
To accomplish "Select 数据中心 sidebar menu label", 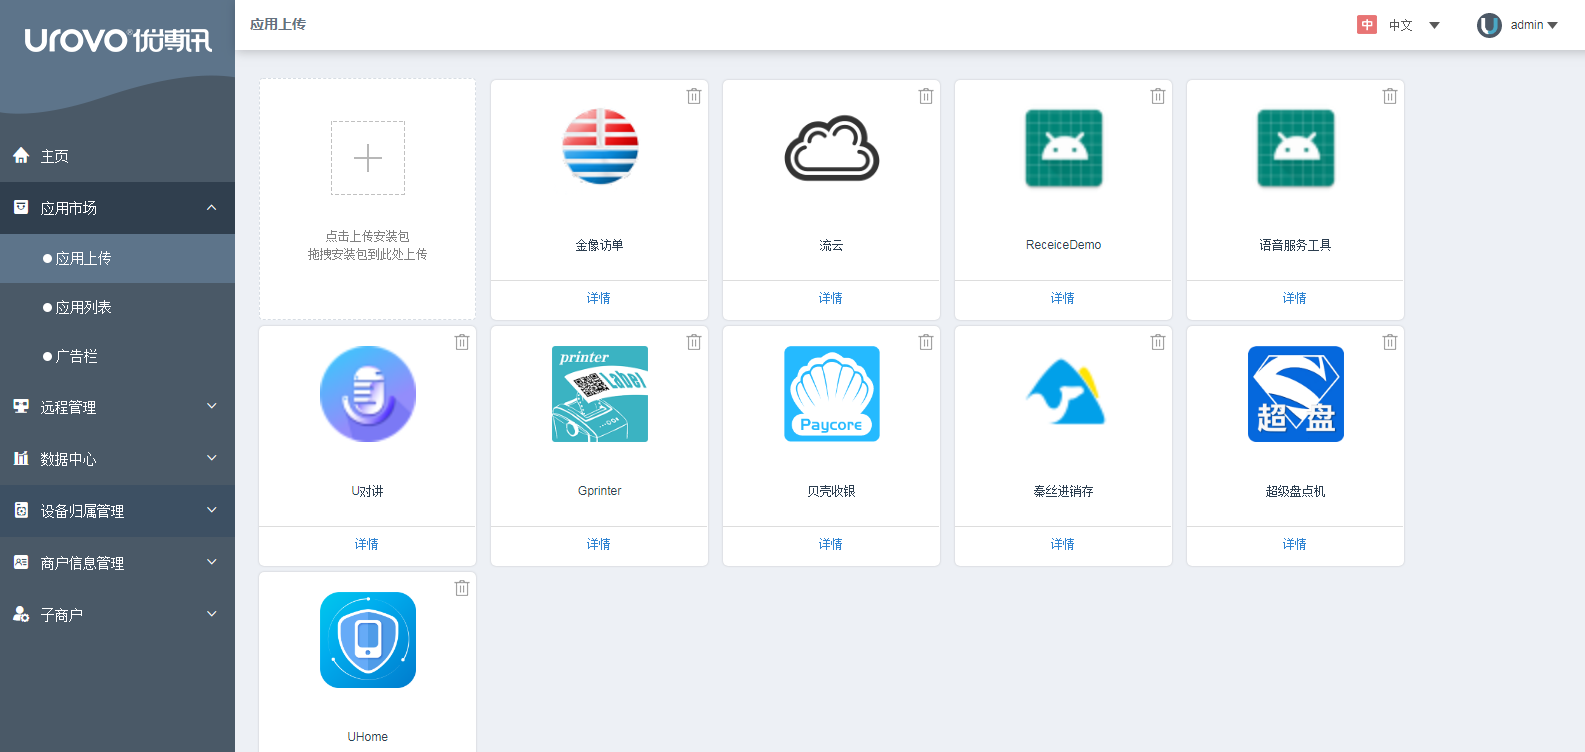I will point(68,459).
